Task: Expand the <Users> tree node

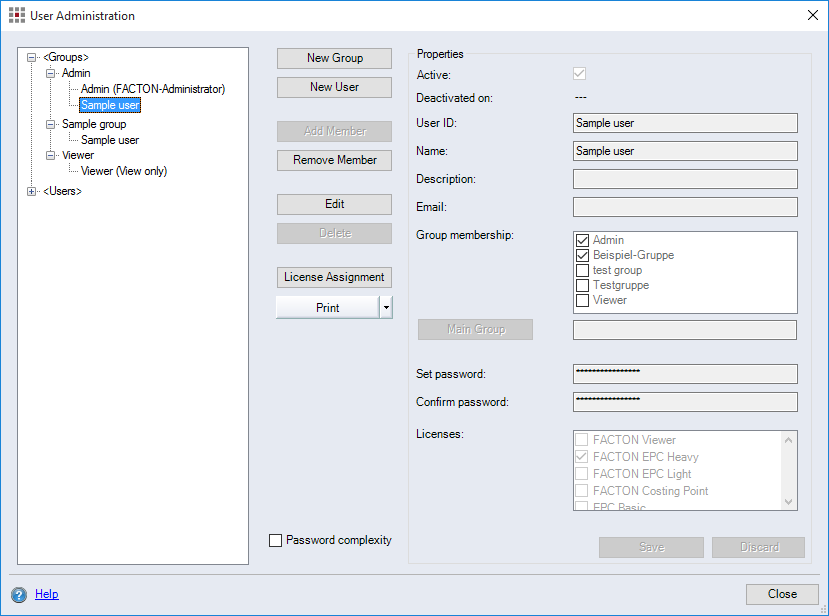Action: point(31,191)
